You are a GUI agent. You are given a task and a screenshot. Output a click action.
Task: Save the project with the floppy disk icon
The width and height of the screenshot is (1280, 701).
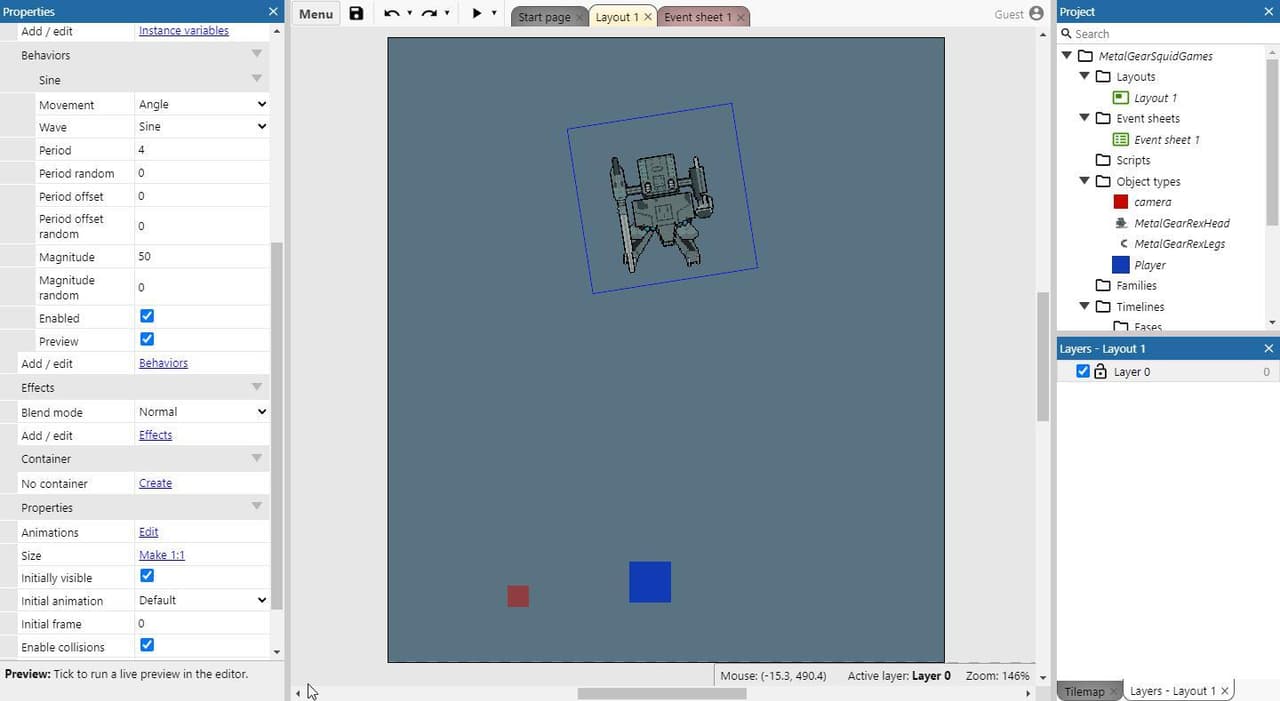(x=356, y=14)
